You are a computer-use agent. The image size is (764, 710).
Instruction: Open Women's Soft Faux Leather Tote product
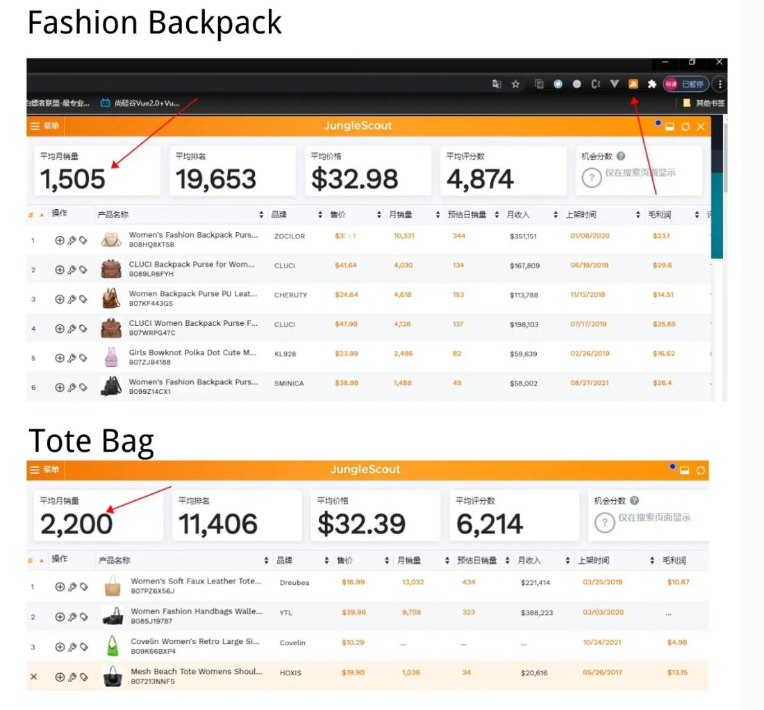[x=196, y=581]
